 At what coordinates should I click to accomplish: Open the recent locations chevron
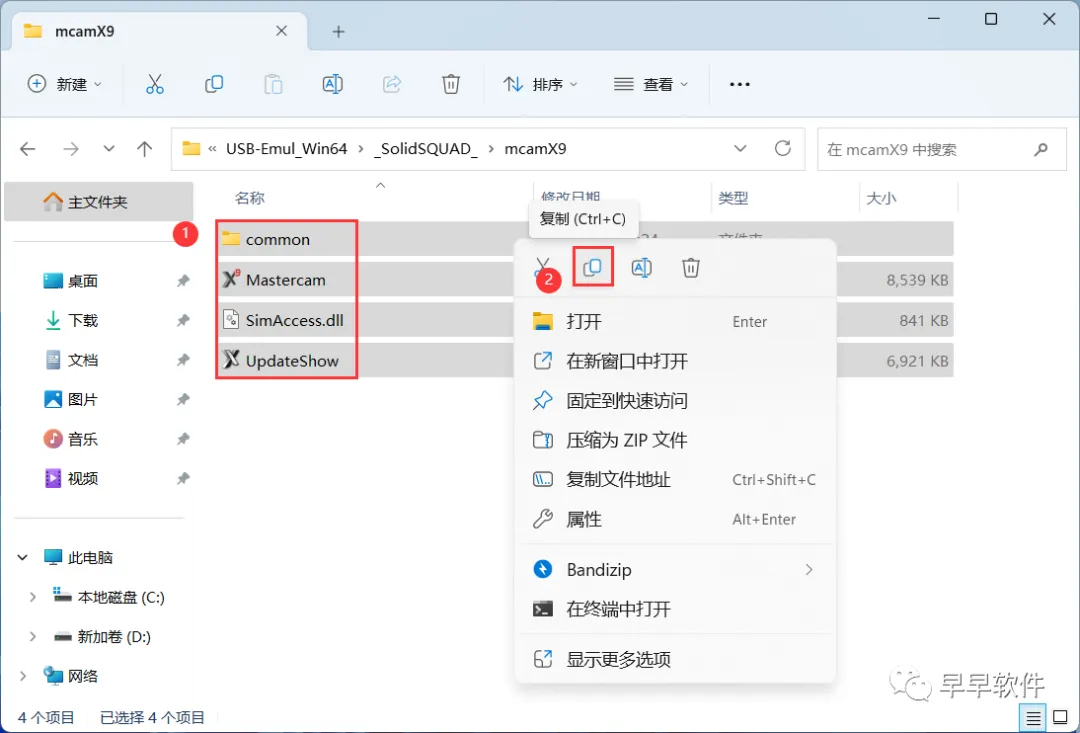[108, 149]
